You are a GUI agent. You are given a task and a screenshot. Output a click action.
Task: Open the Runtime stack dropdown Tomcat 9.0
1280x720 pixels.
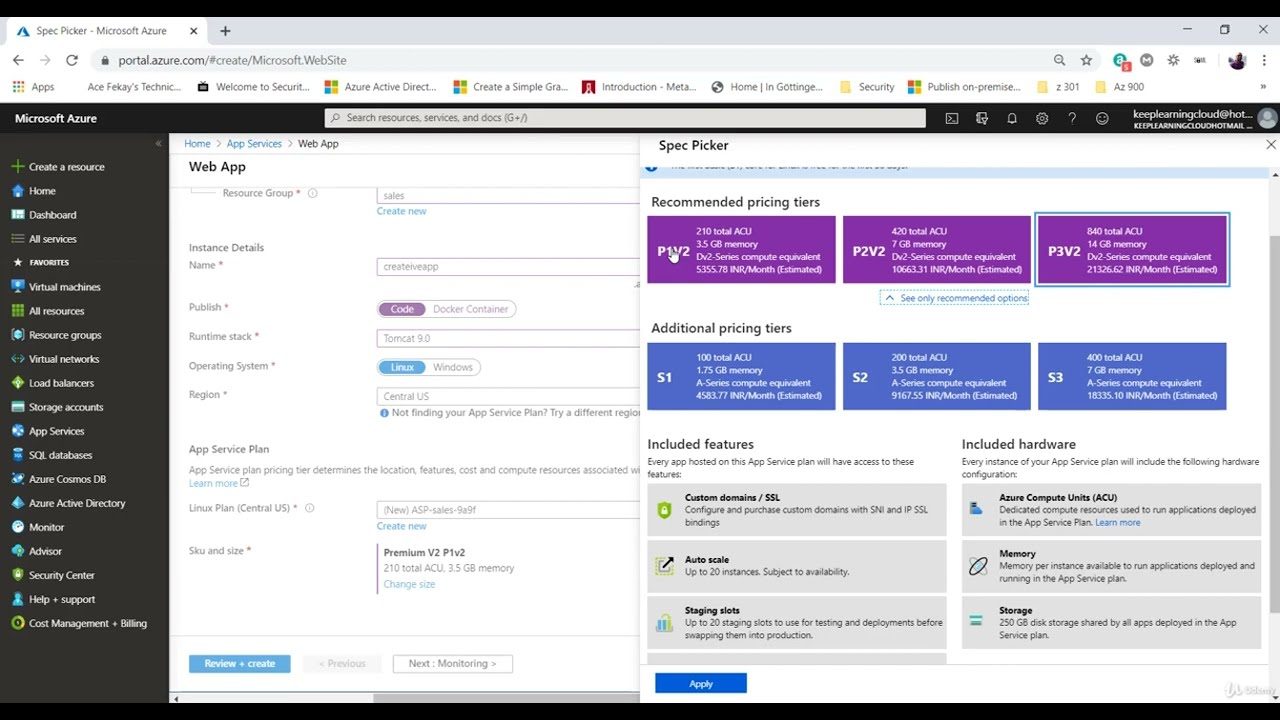pyautogui.click(x=508, y=338)
